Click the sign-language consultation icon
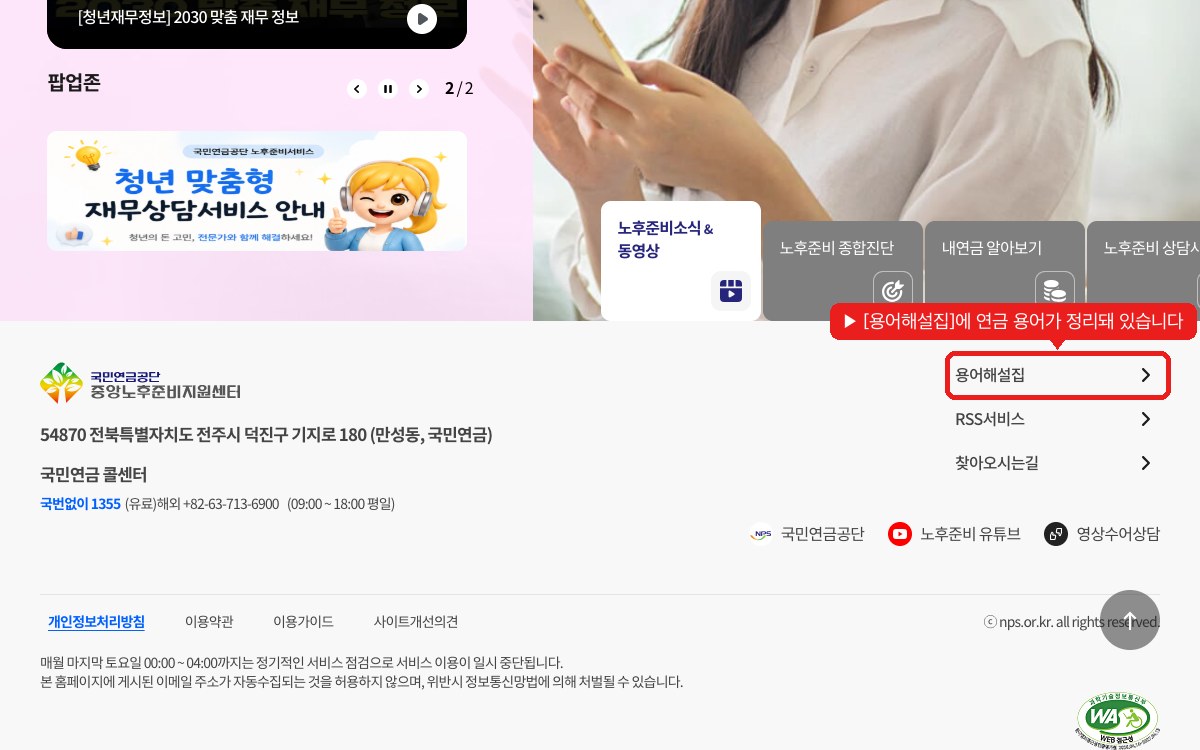 [x=1056, y=534]
